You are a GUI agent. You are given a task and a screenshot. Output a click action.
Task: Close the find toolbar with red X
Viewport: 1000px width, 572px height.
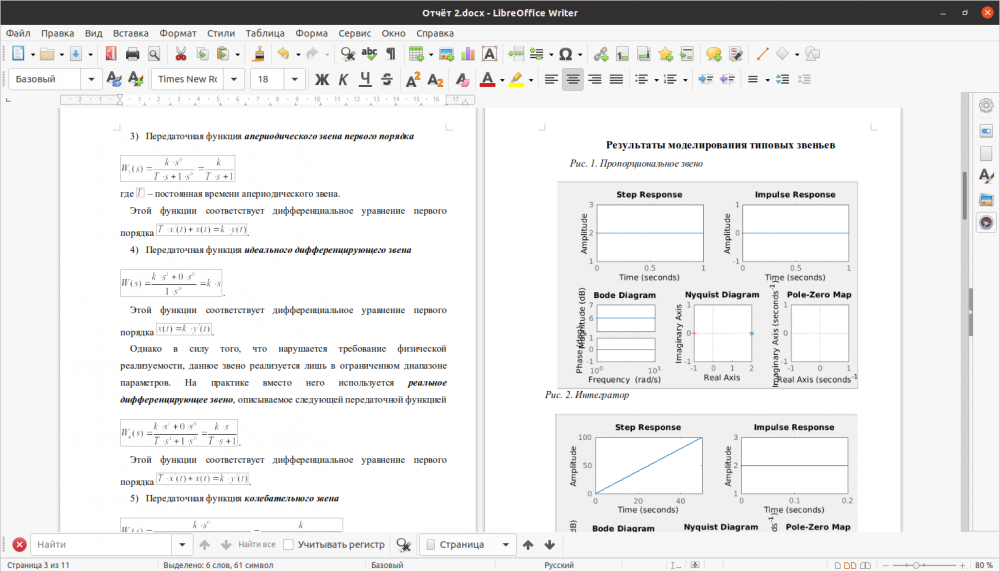[x=19, y=545]
